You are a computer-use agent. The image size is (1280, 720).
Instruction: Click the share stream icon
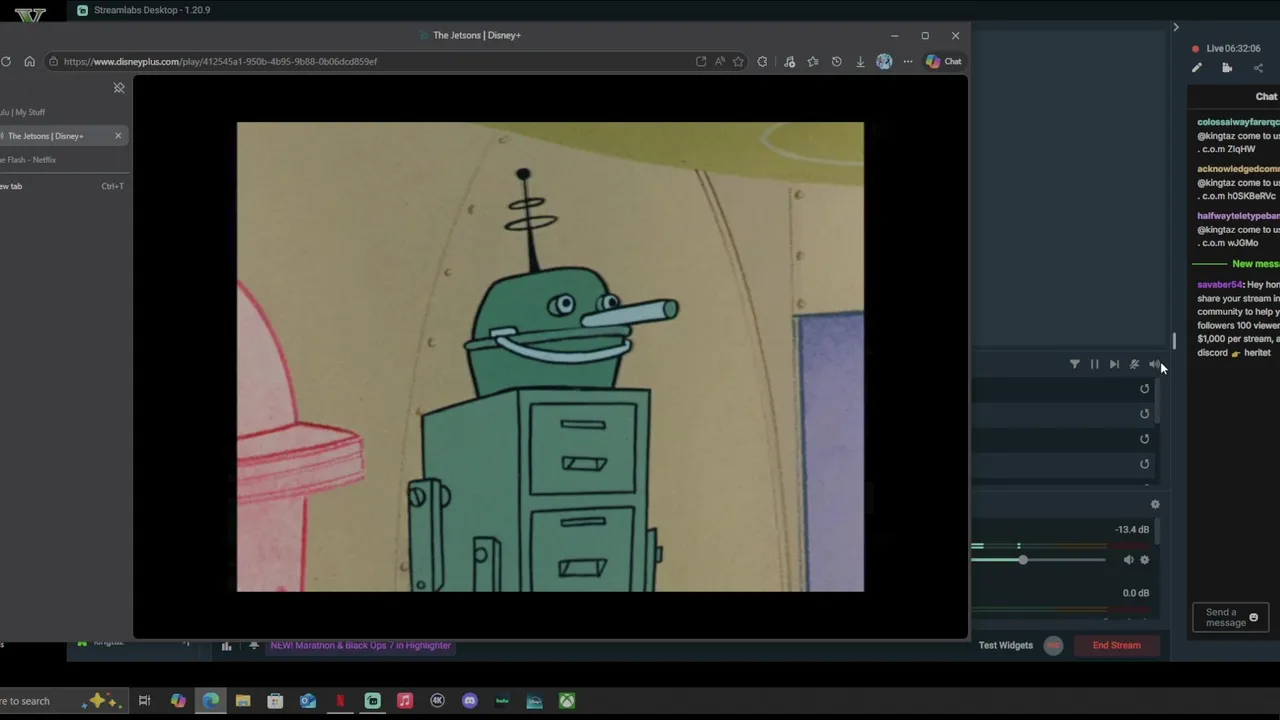click(x=1258, y=68)
